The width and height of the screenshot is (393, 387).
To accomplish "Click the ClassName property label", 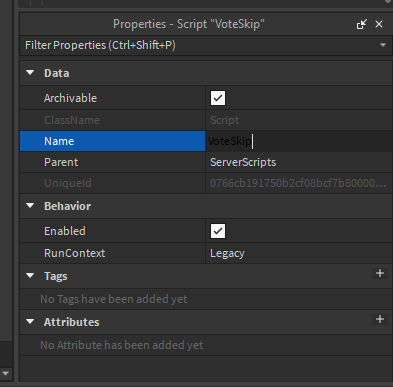I will pos(72,120).
